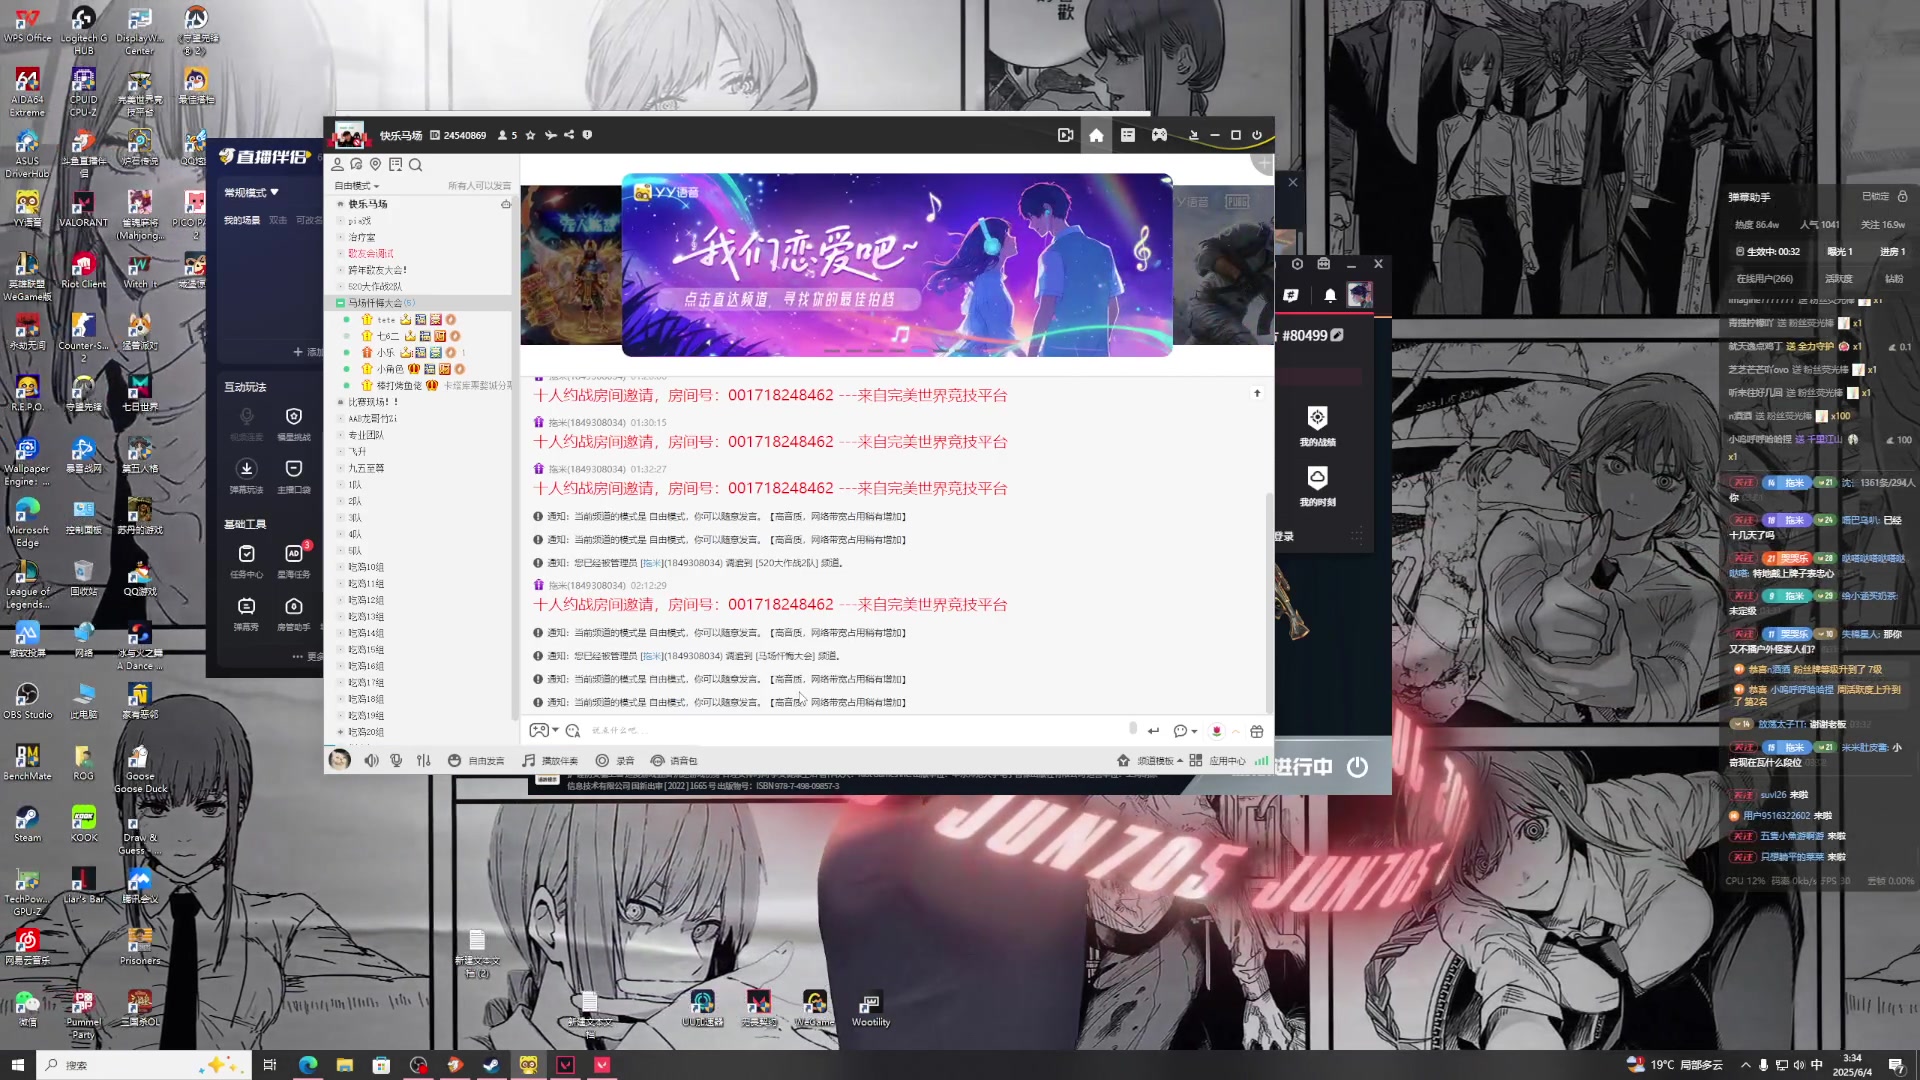The image size is (1920, 1080).
Task: Open Steam desktop shortcut
Action: (x=27, y=824)
